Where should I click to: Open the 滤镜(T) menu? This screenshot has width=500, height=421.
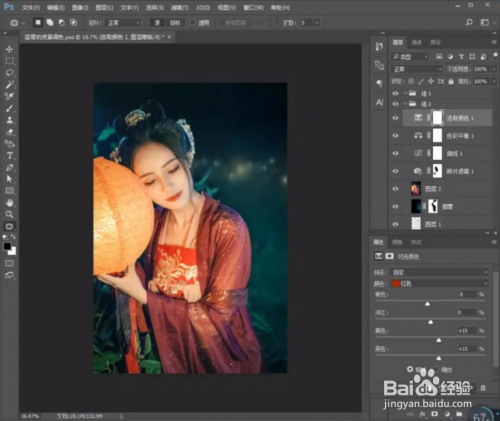(x=180, y=7)
